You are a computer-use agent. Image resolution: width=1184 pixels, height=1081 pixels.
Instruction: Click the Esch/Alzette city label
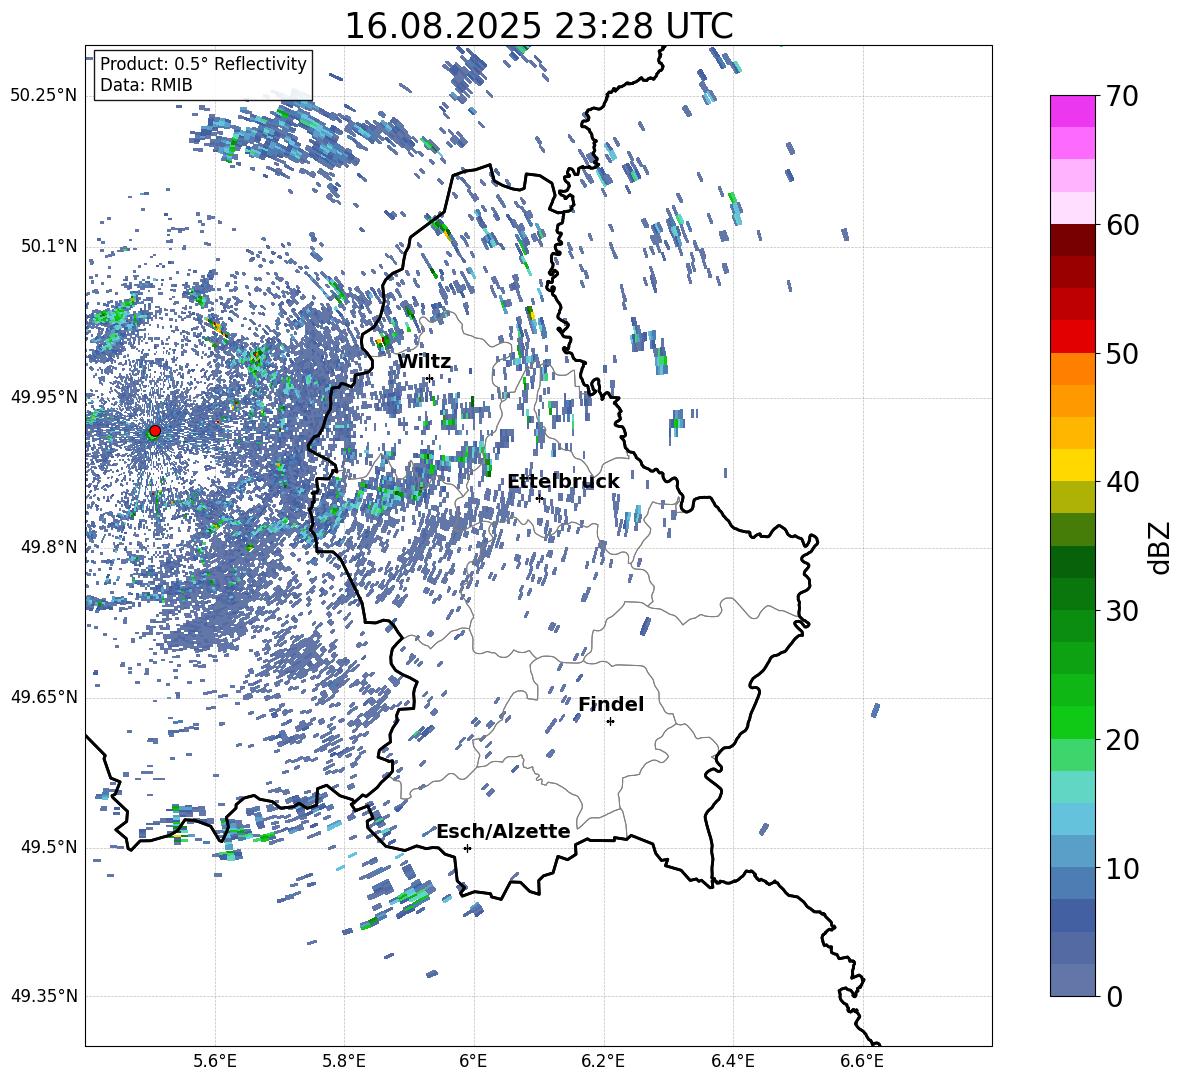click(x=504, y=831)
